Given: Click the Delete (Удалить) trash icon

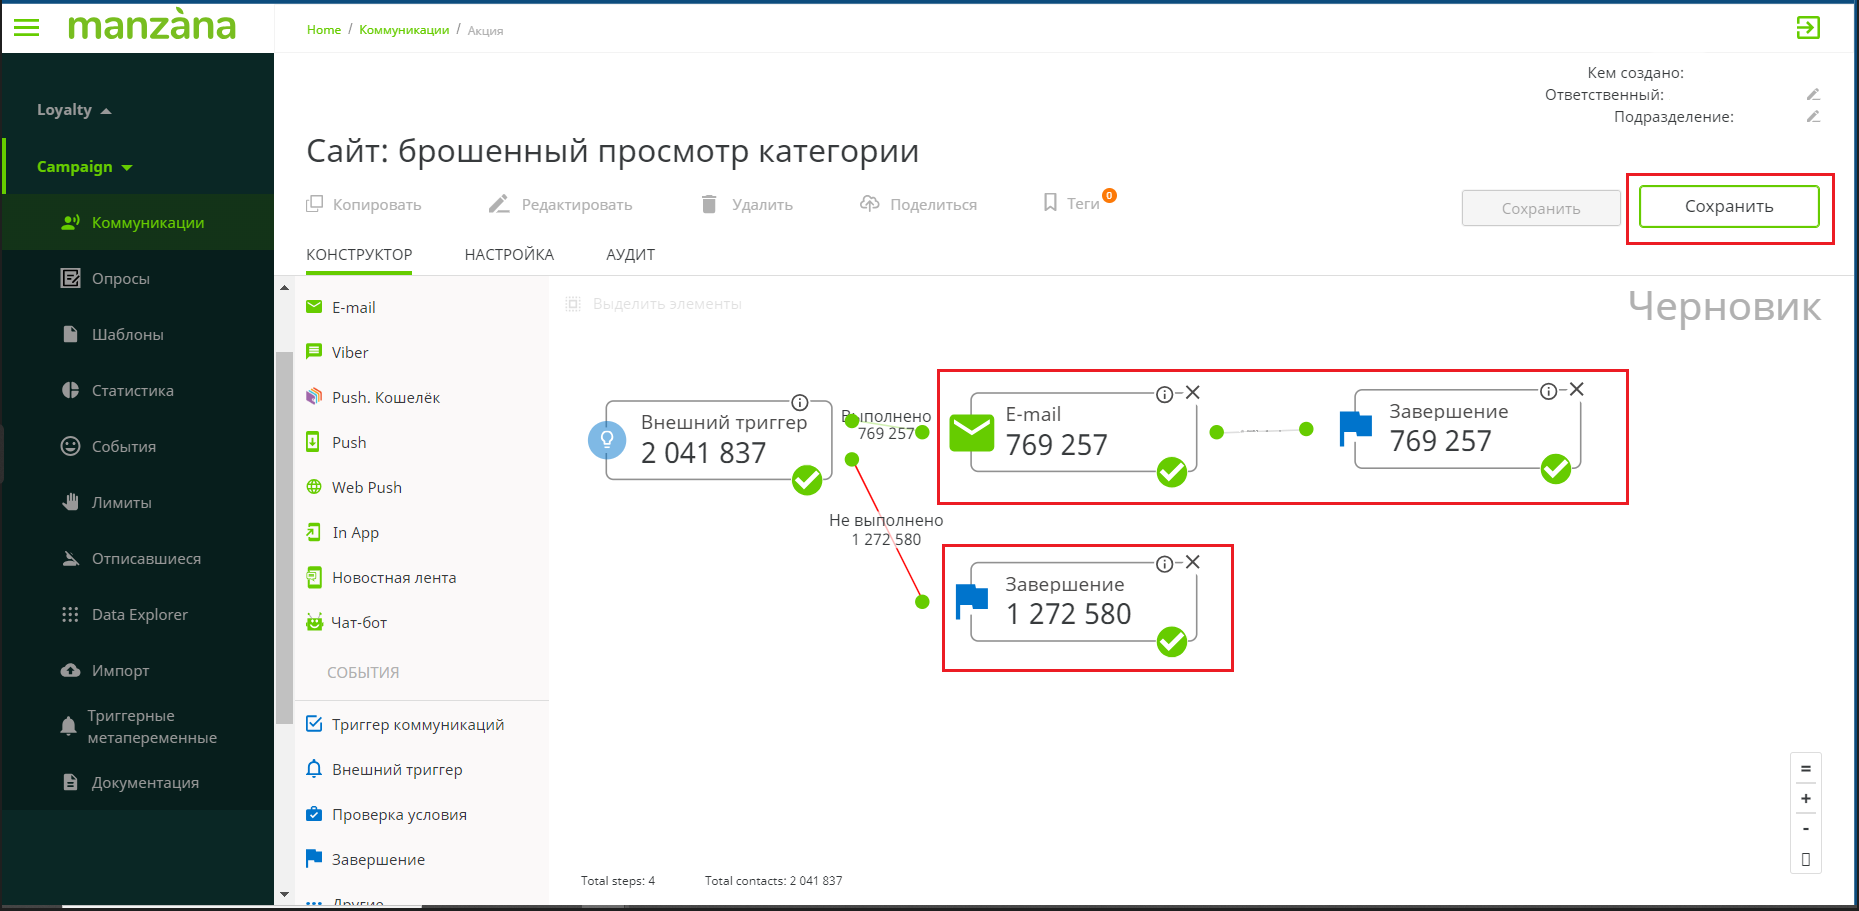Looking at the screenshot, I should tap(709, 204).
